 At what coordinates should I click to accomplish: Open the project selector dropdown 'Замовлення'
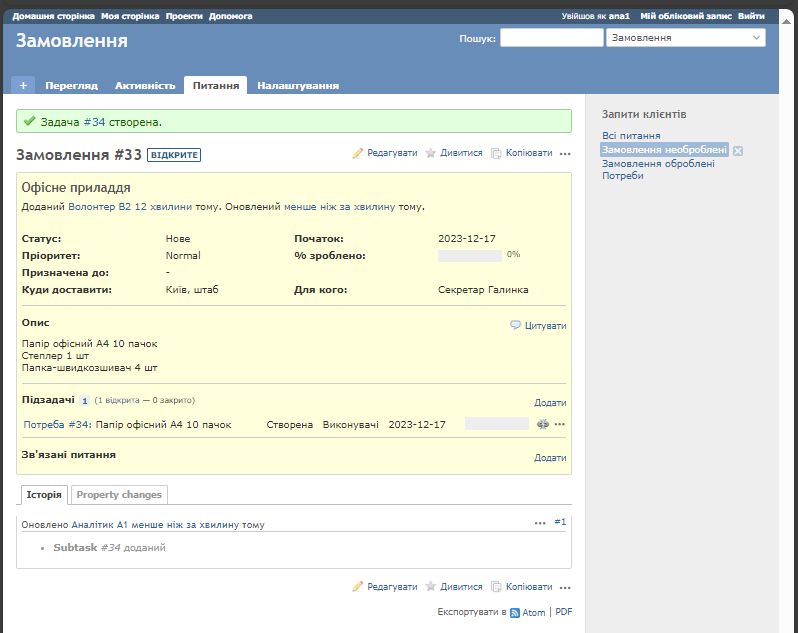coord(685,38)
